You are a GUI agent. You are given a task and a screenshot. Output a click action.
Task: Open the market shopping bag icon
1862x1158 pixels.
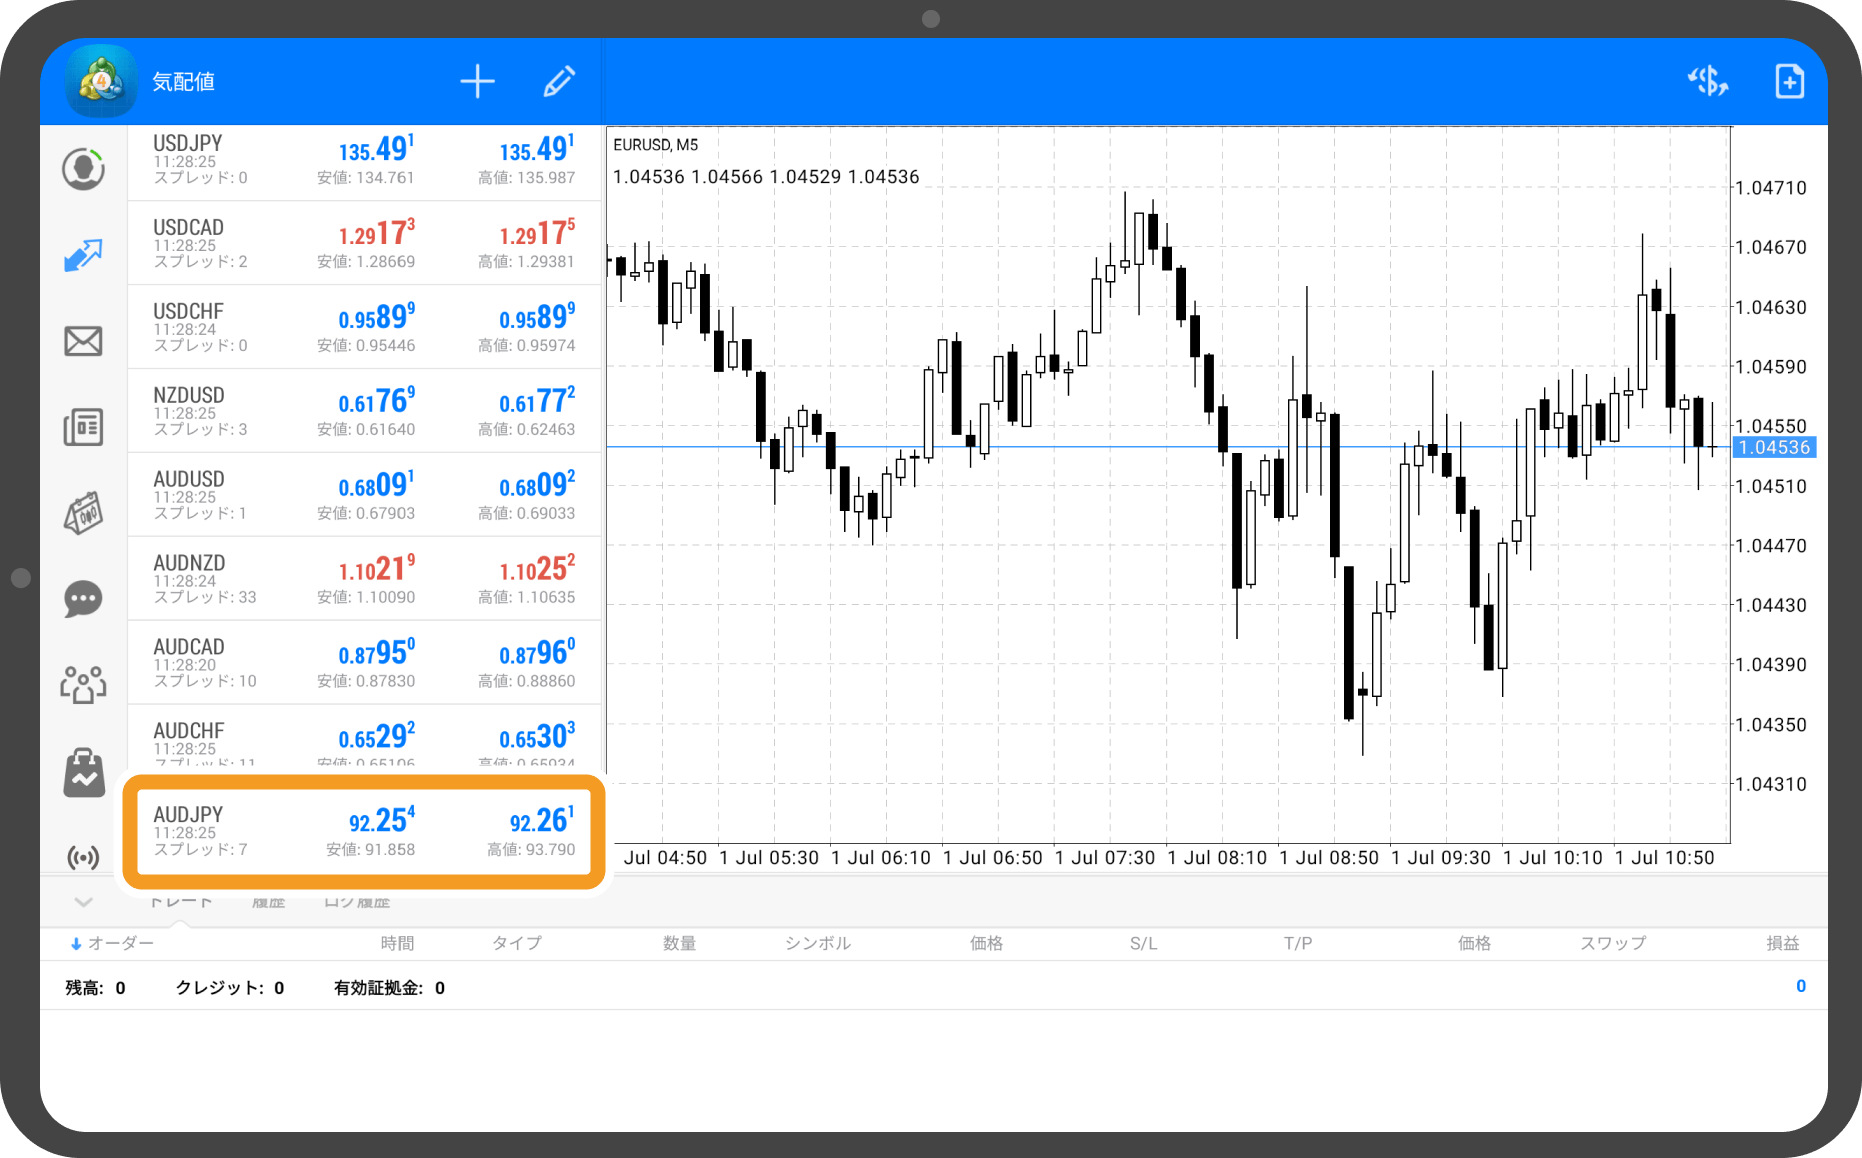coord(84,773)
